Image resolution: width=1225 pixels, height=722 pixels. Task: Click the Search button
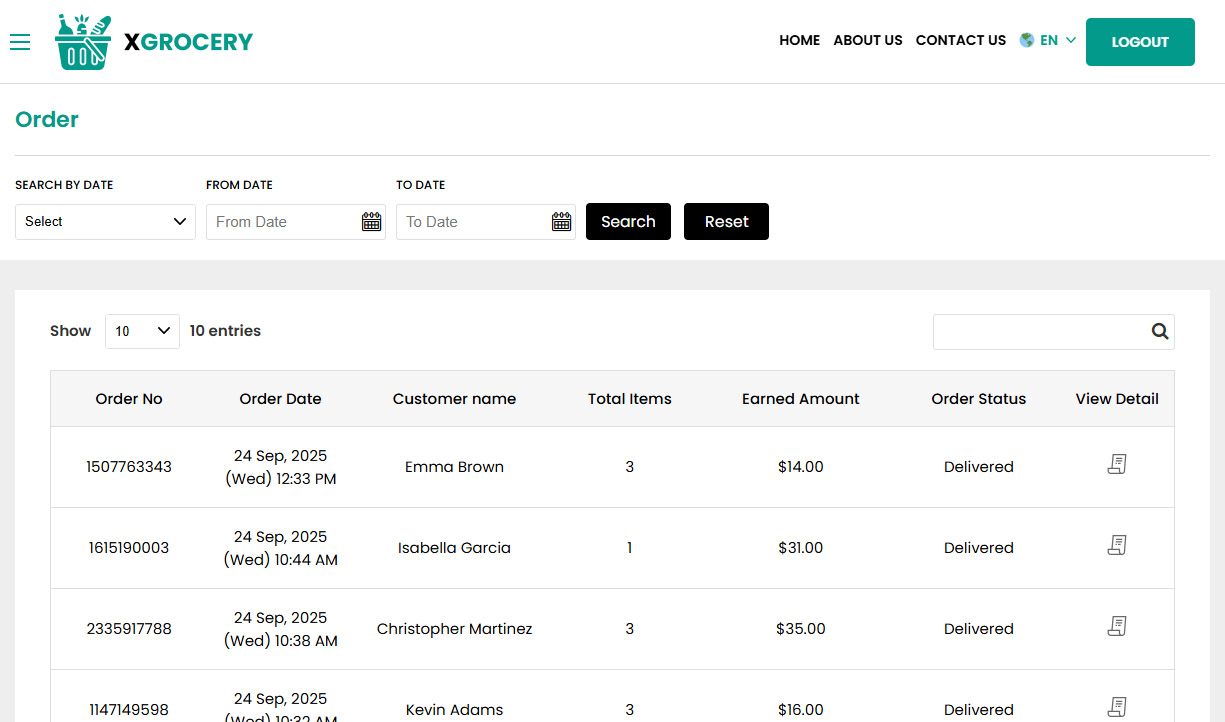click(x=628, y=221)
